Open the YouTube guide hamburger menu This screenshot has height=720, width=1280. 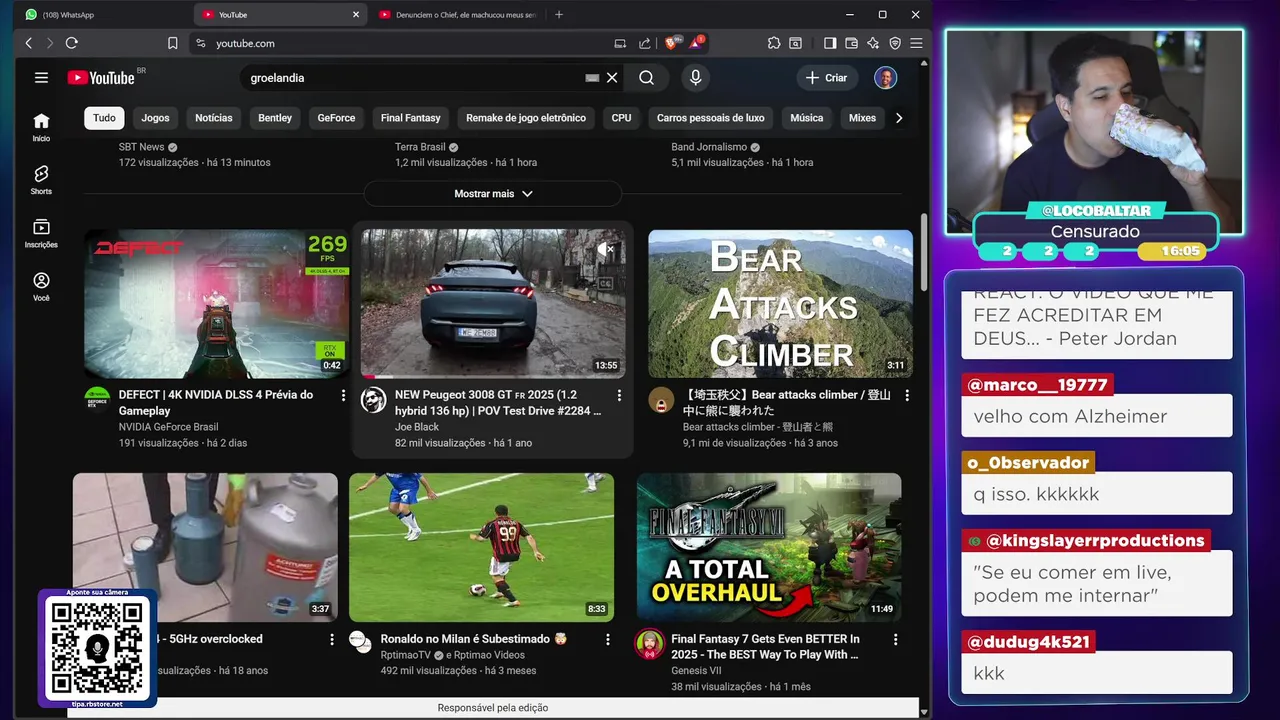[41, 78]
